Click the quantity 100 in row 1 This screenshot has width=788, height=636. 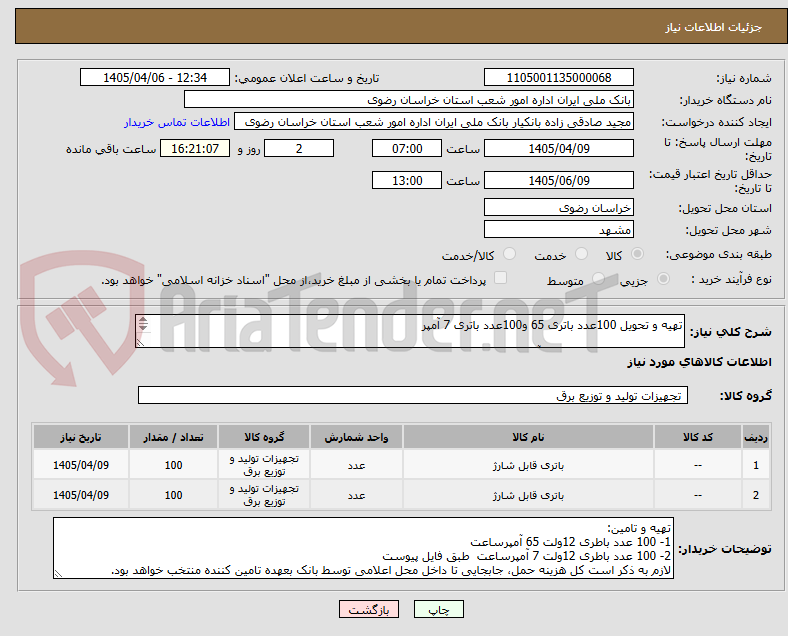point(173,466)
